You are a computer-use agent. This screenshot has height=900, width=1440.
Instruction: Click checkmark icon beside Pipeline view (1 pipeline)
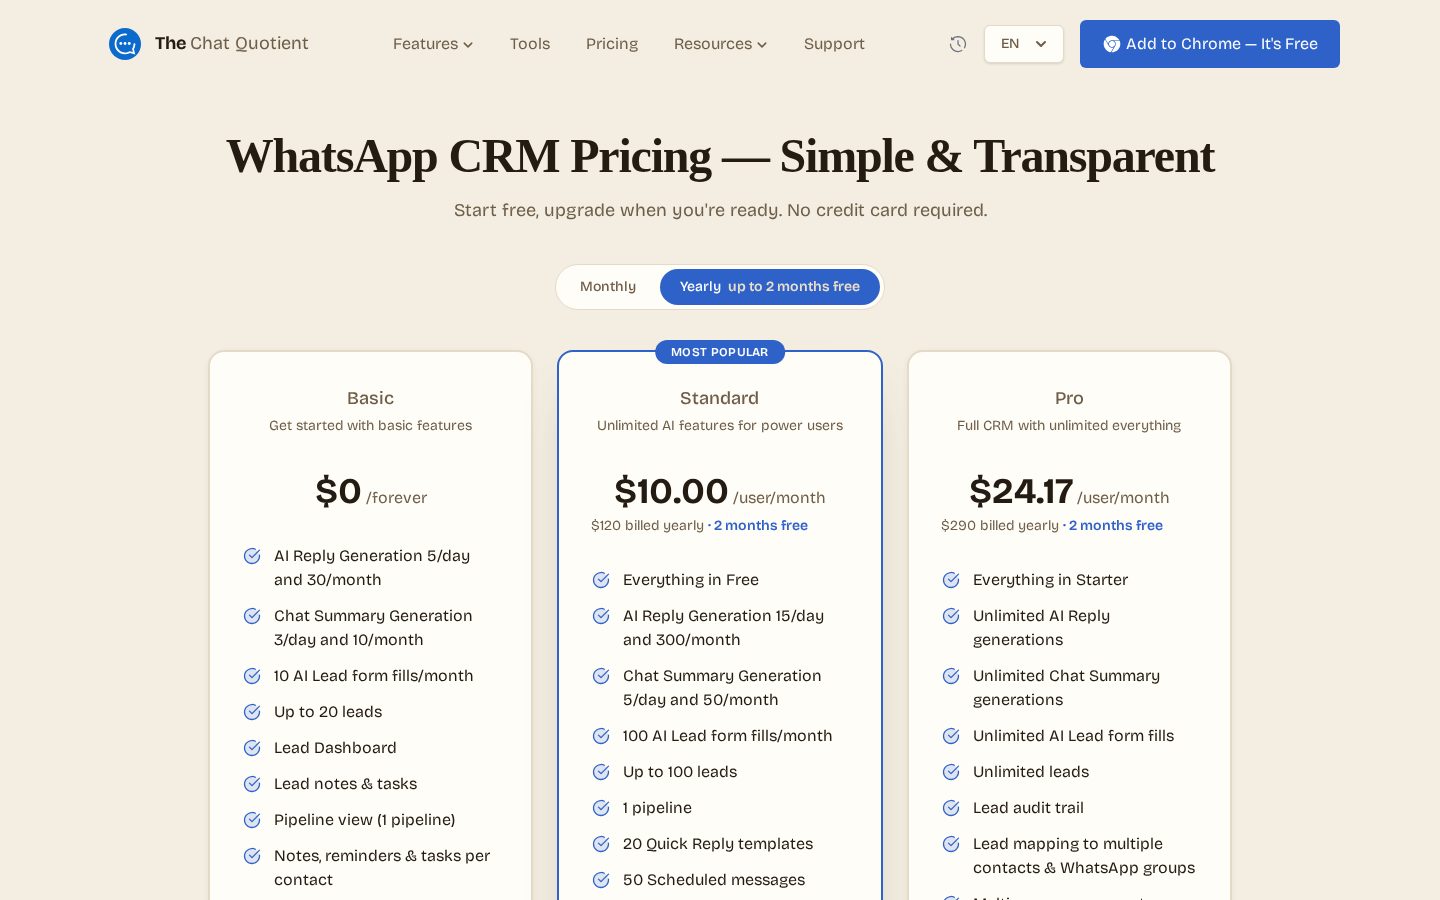point(252,820)
